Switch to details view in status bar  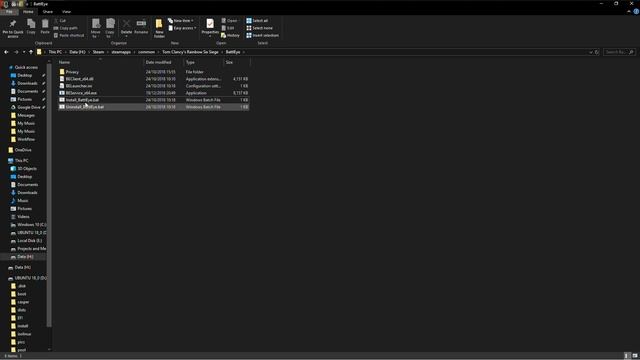(627, 356)
